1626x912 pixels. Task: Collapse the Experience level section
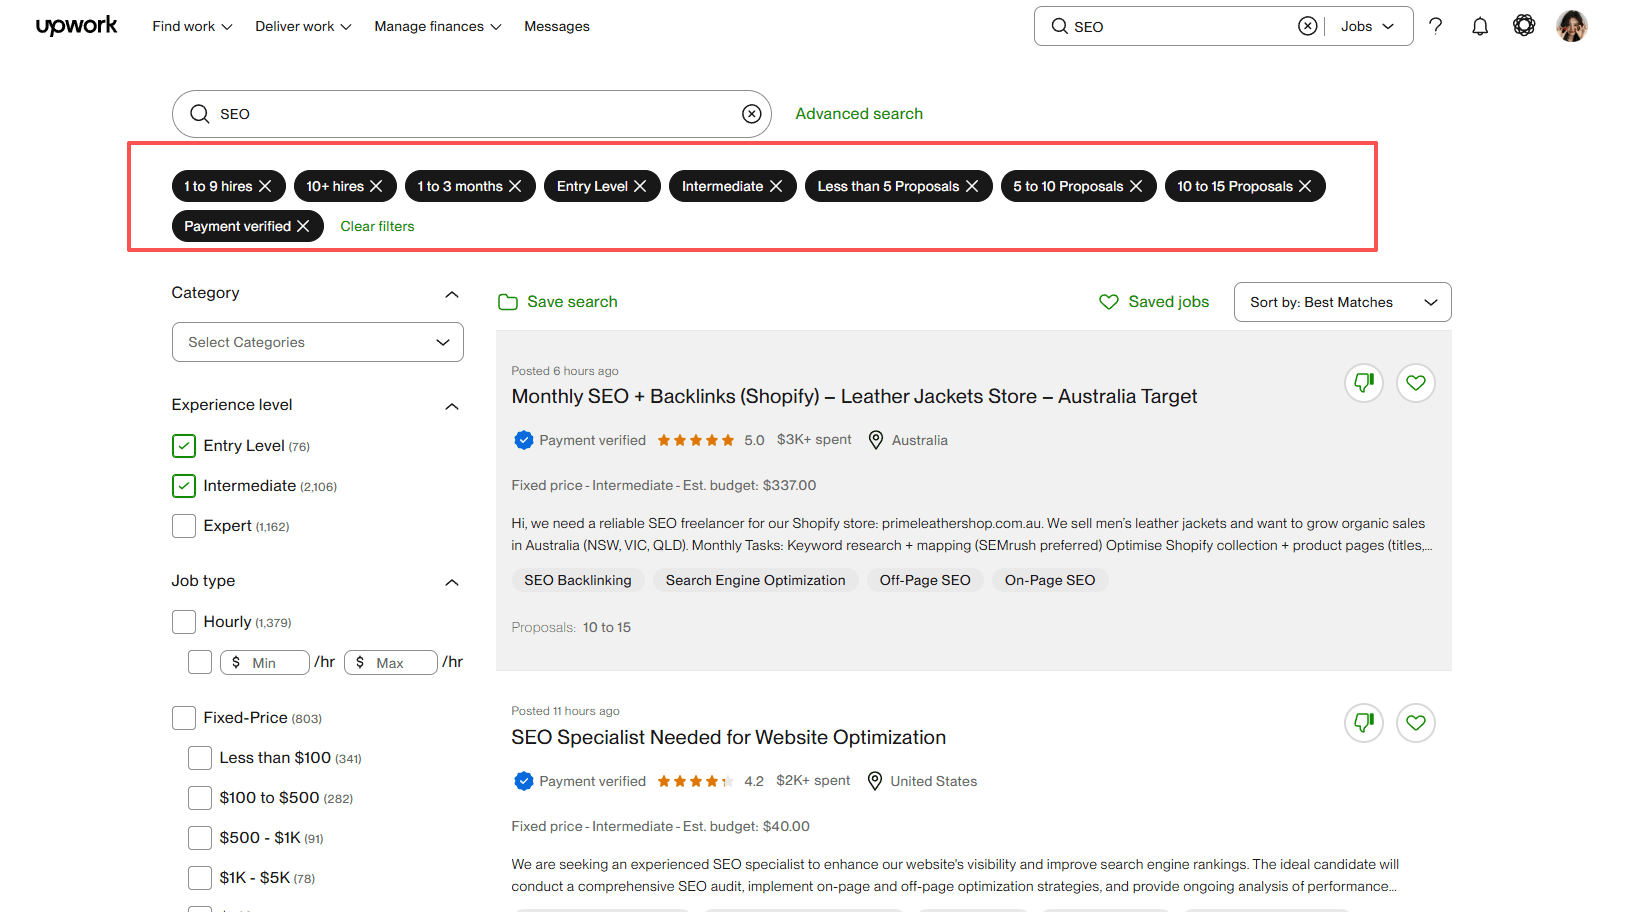tap(452, 405)
